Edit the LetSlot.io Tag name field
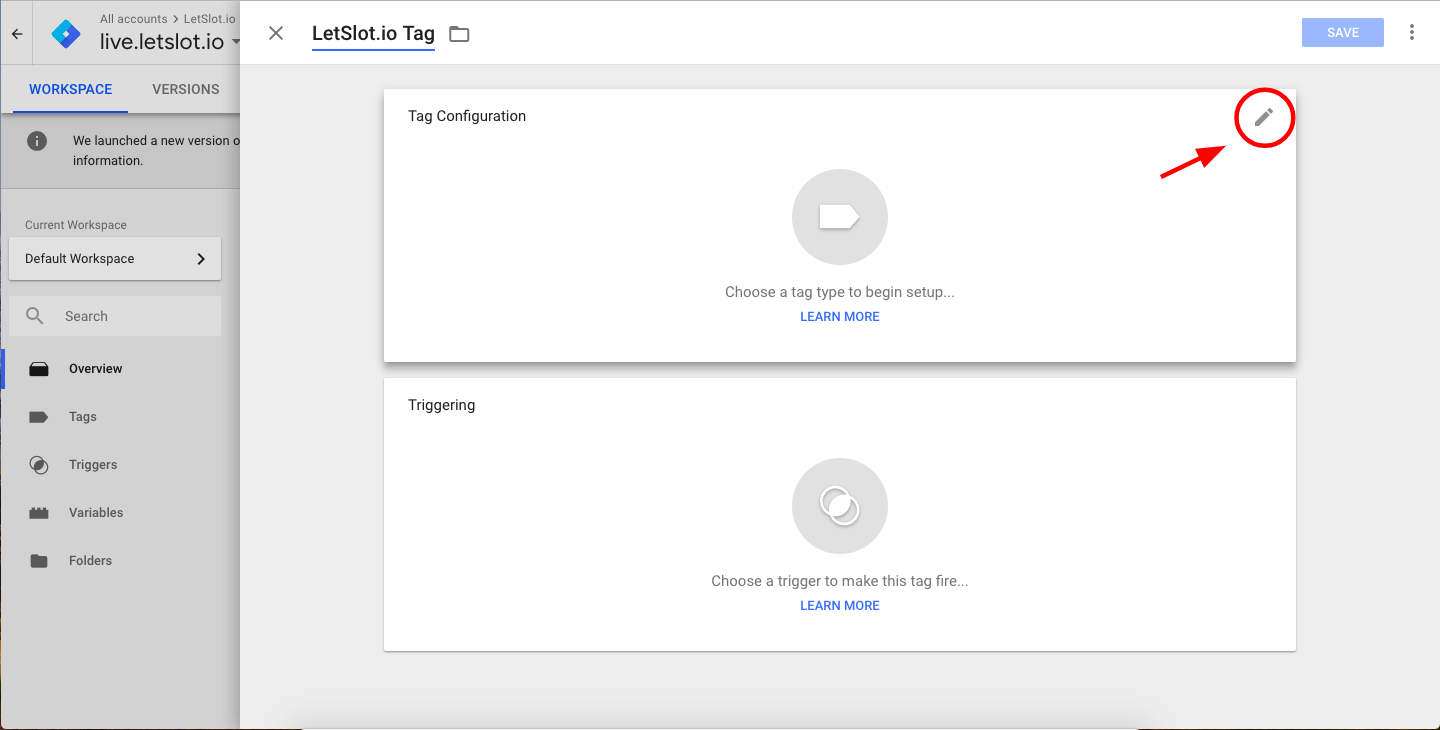Screen dimensions: 1440x730 click(x=373, y=33)
